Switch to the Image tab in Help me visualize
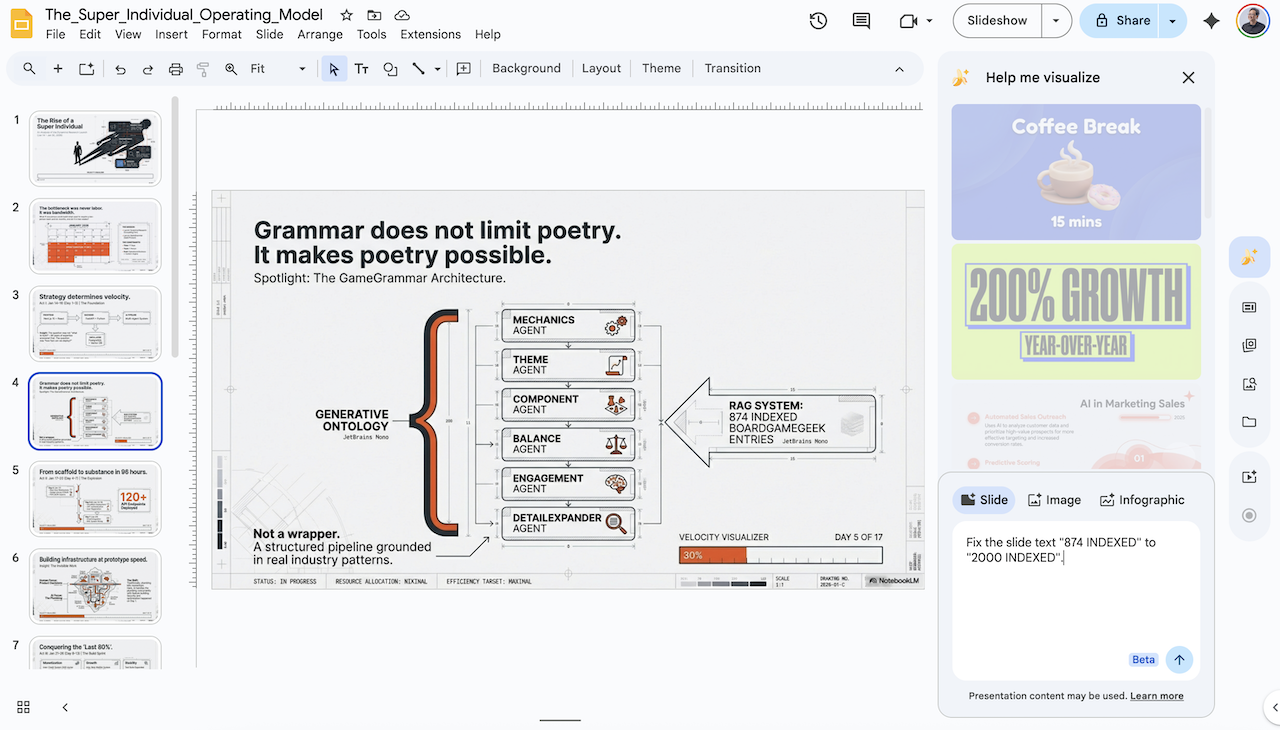The image size is (1280, 730). [x=1054, y=499]
